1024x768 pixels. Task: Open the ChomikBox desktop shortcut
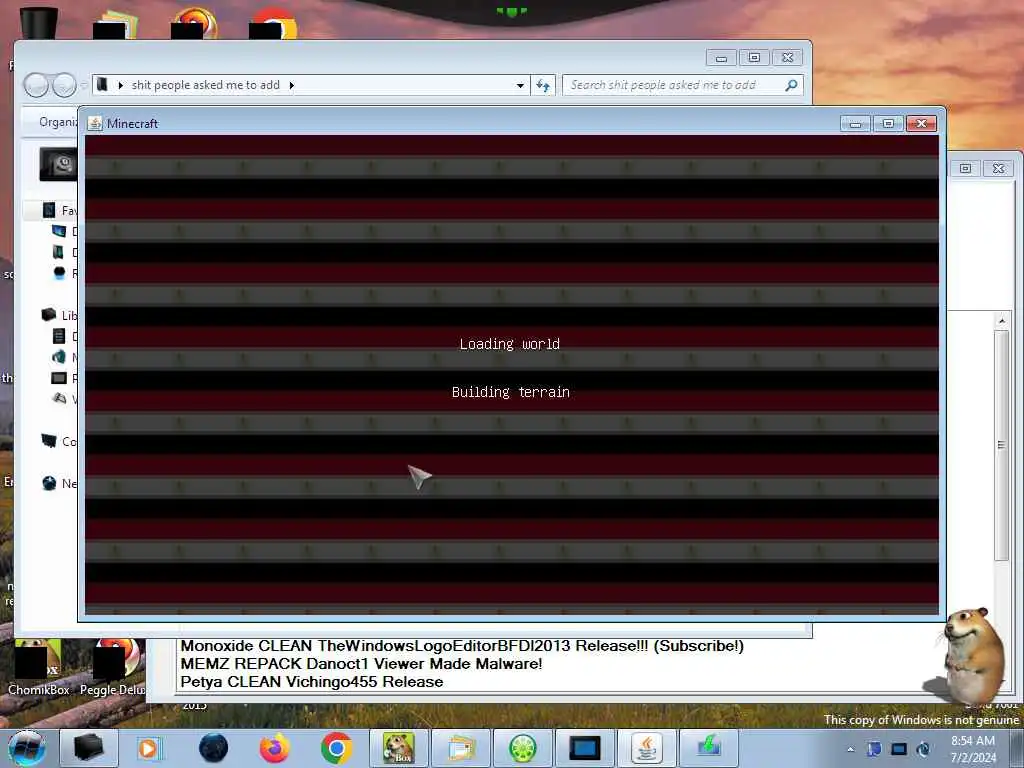click(x=38, y=666)
